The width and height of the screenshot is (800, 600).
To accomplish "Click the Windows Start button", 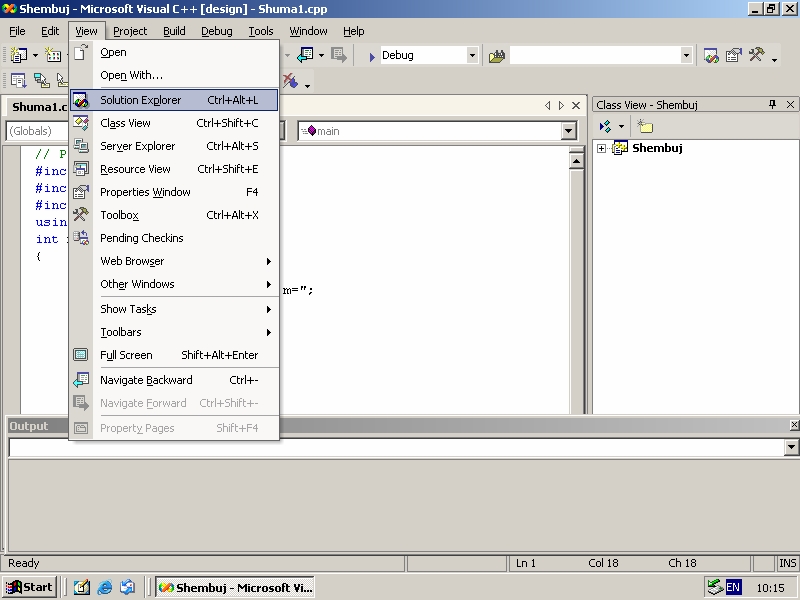I will 30,587.
